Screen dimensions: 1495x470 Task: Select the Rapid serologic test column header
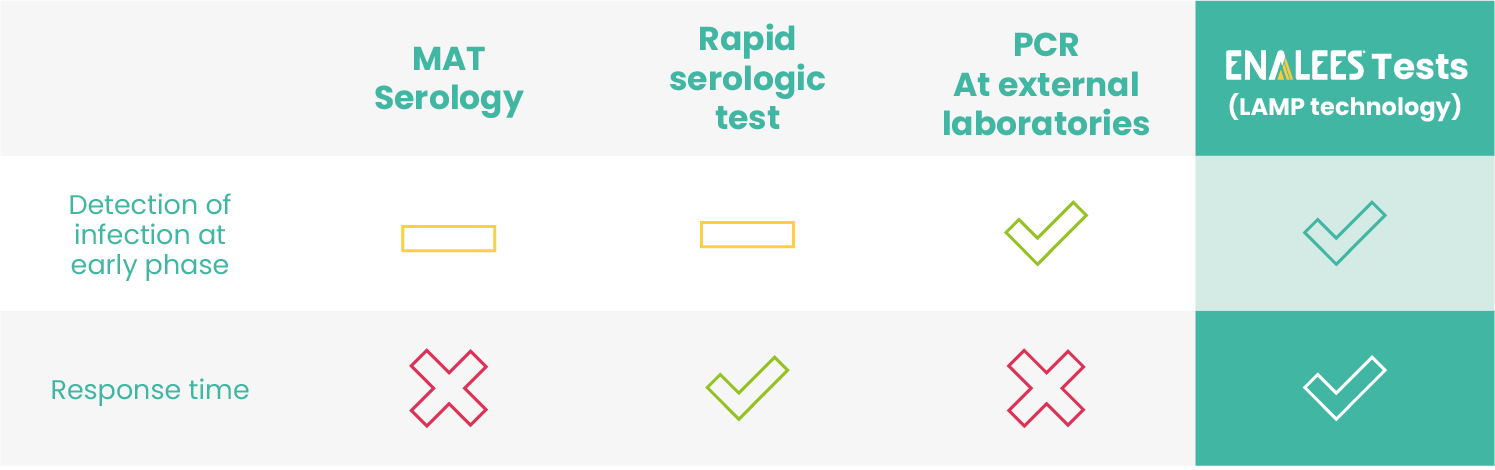(747, 78)
